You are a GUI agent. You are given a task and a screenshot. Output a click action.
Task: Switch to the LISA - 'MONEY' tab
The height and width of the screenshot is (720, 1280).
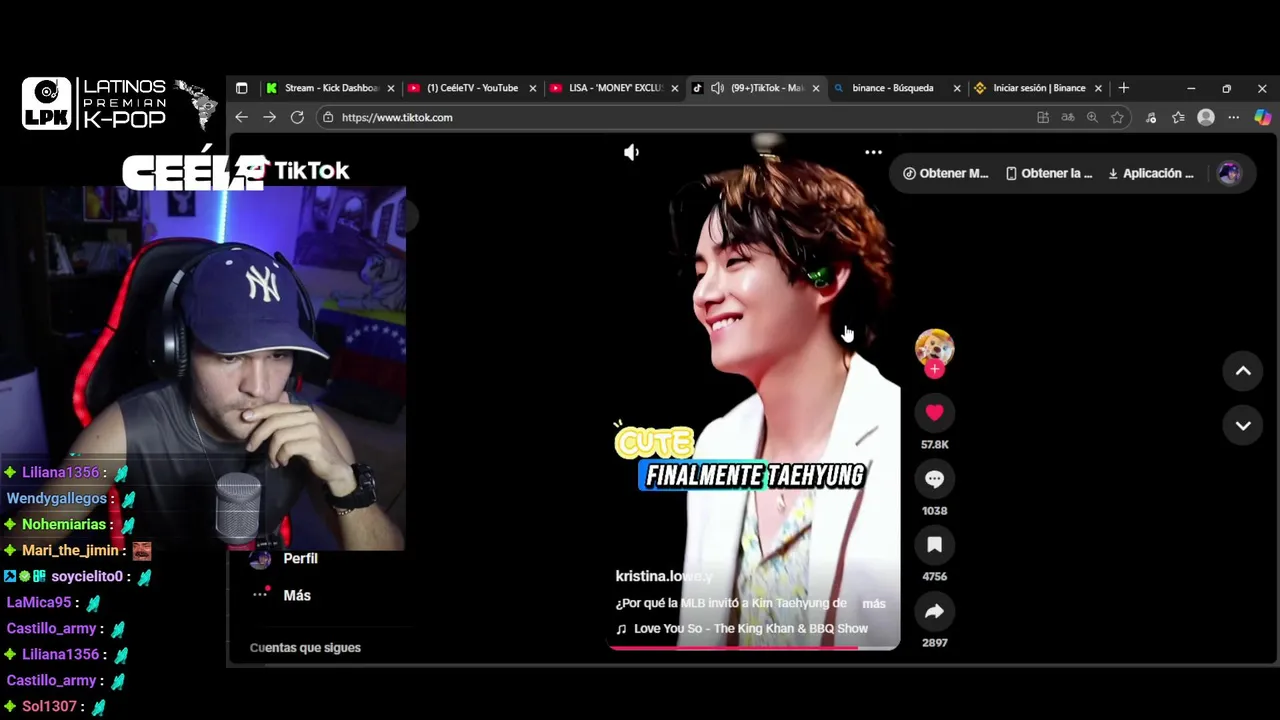tap(614, 88)
